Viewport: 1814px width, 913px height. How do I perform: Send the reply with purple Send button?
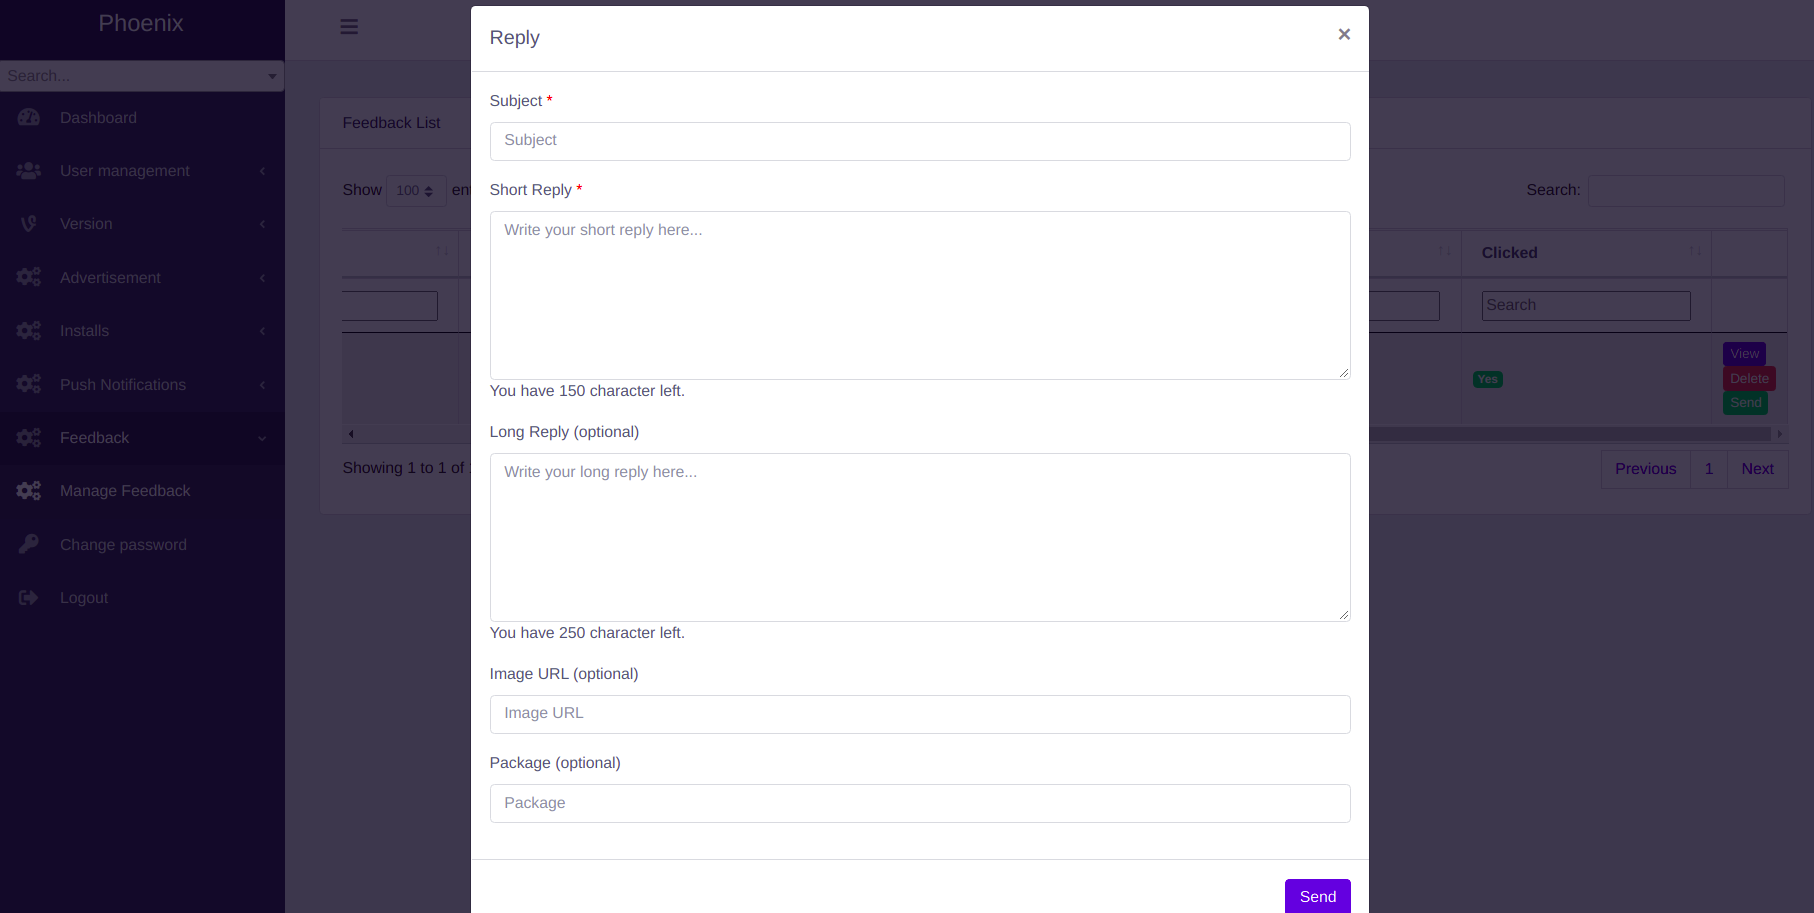1317,896
